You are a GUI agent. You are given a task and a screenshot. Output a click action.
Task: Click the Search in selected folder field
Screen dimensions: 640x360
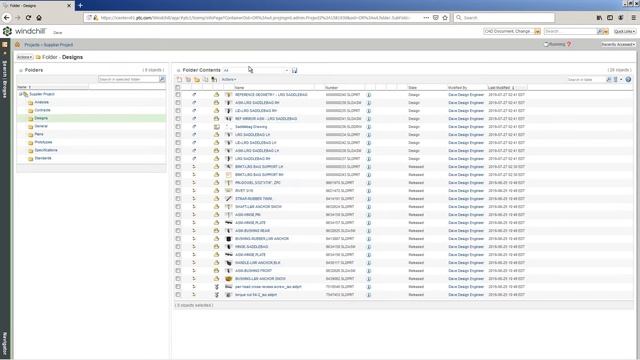pyautogui.click(x=129, y=79)
